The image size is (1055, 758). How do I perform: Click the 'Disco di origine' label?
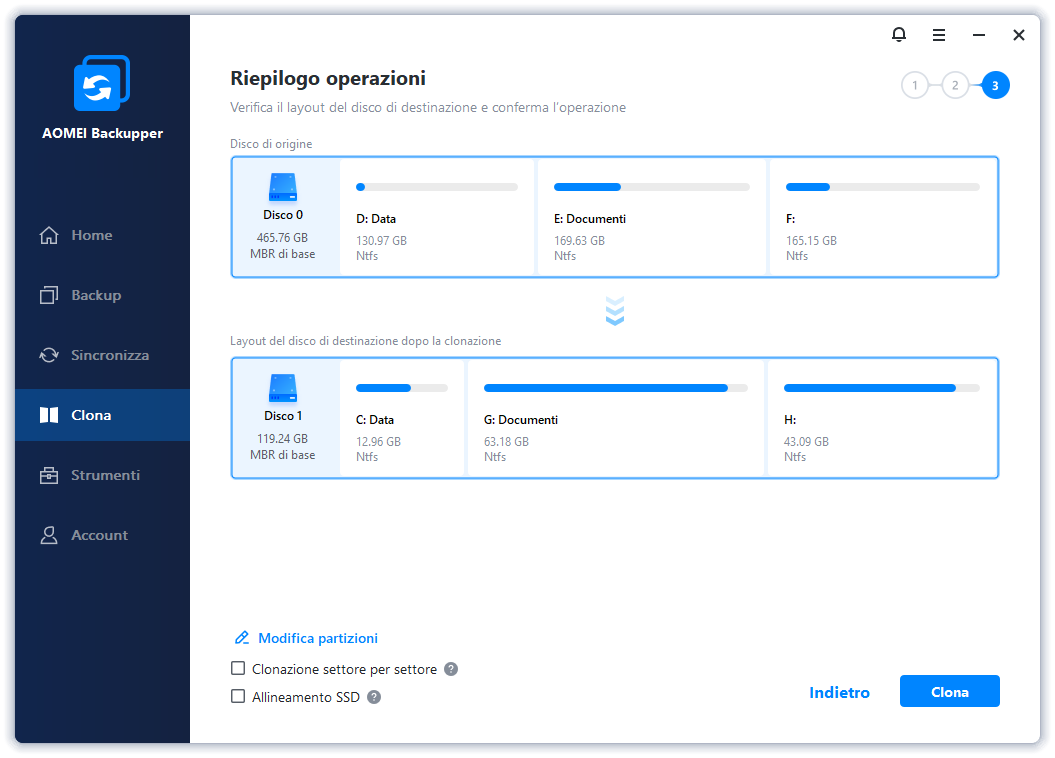coord(271,144)
